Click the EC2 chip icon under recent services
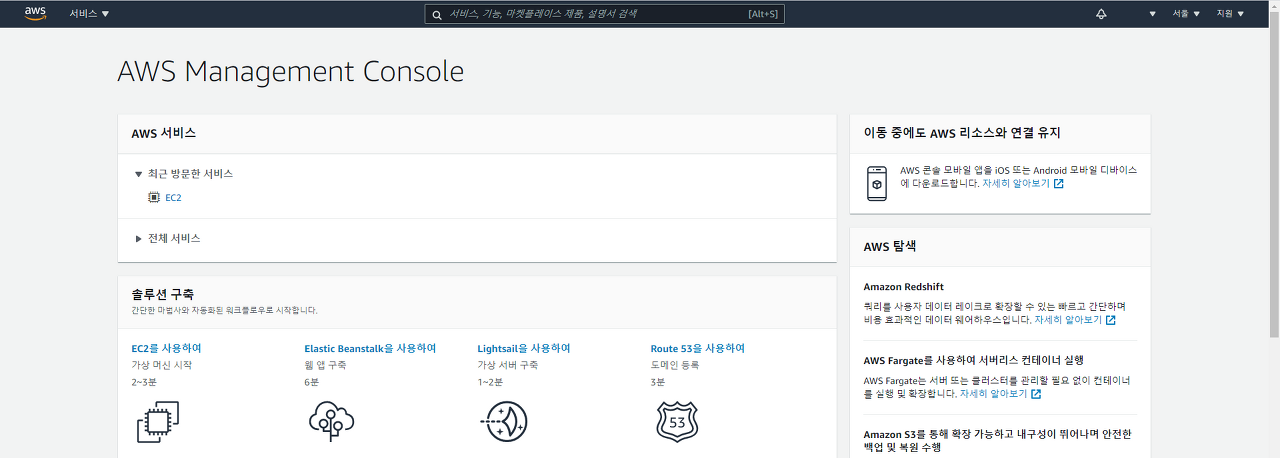 [x=154, y=198]
